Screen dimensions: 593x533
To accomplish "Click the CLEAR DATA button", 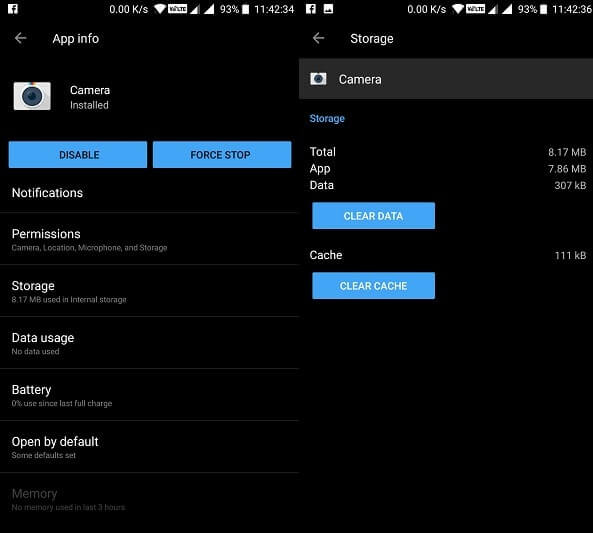I will tap(373, 216).
